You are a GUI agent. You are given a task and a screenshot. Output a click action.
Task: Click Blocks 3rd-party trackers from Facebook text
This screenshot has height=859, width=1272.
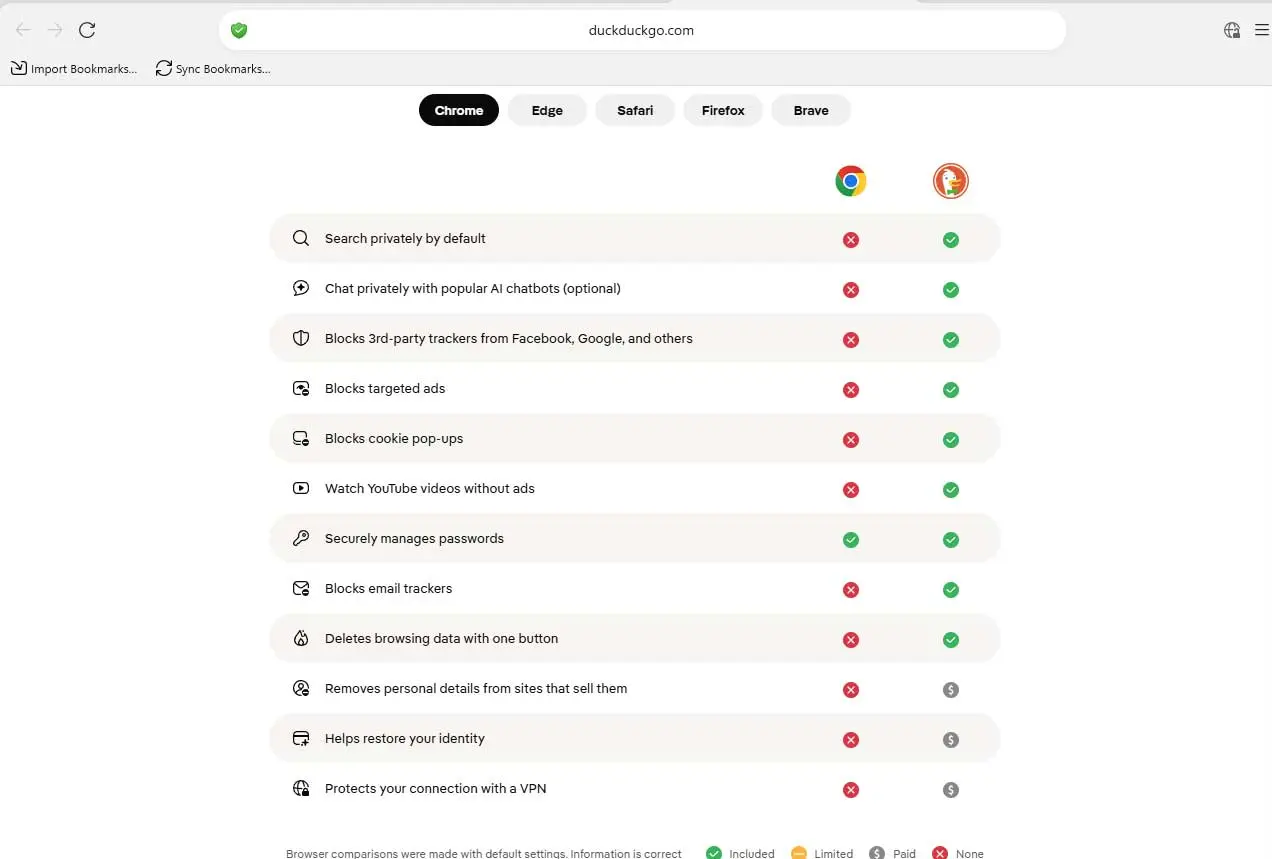point(509,338)
